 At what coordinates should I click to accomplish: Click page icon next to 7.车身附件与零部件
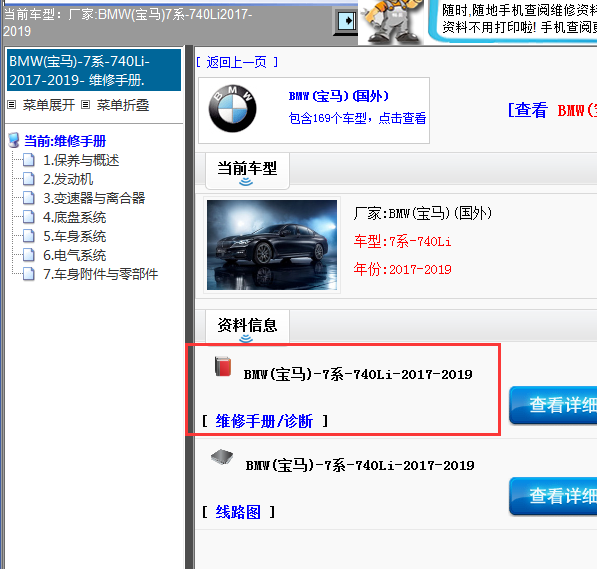(x=29, y=274)
